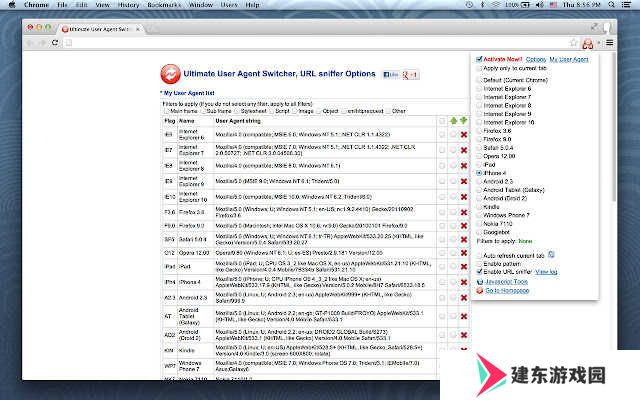Click the green move-down arrow
Image resolution: width=640 pixels, height=400 pixels.
tap(463, 120)
